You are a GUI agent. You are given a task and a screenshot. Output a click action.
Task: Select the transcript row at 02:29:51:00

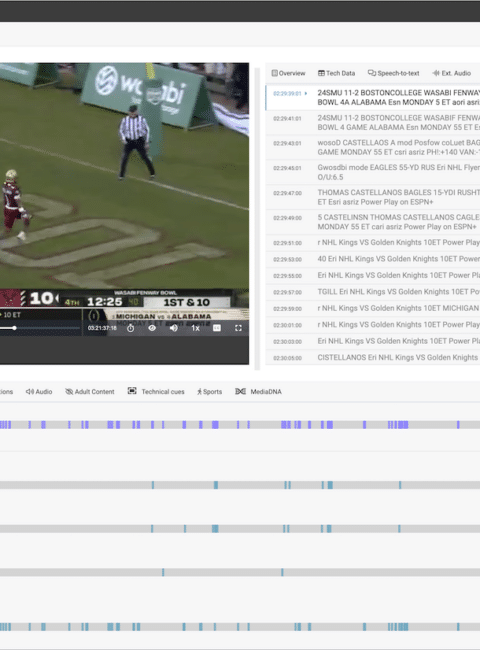pyautogui.click(x=373, y=243)
